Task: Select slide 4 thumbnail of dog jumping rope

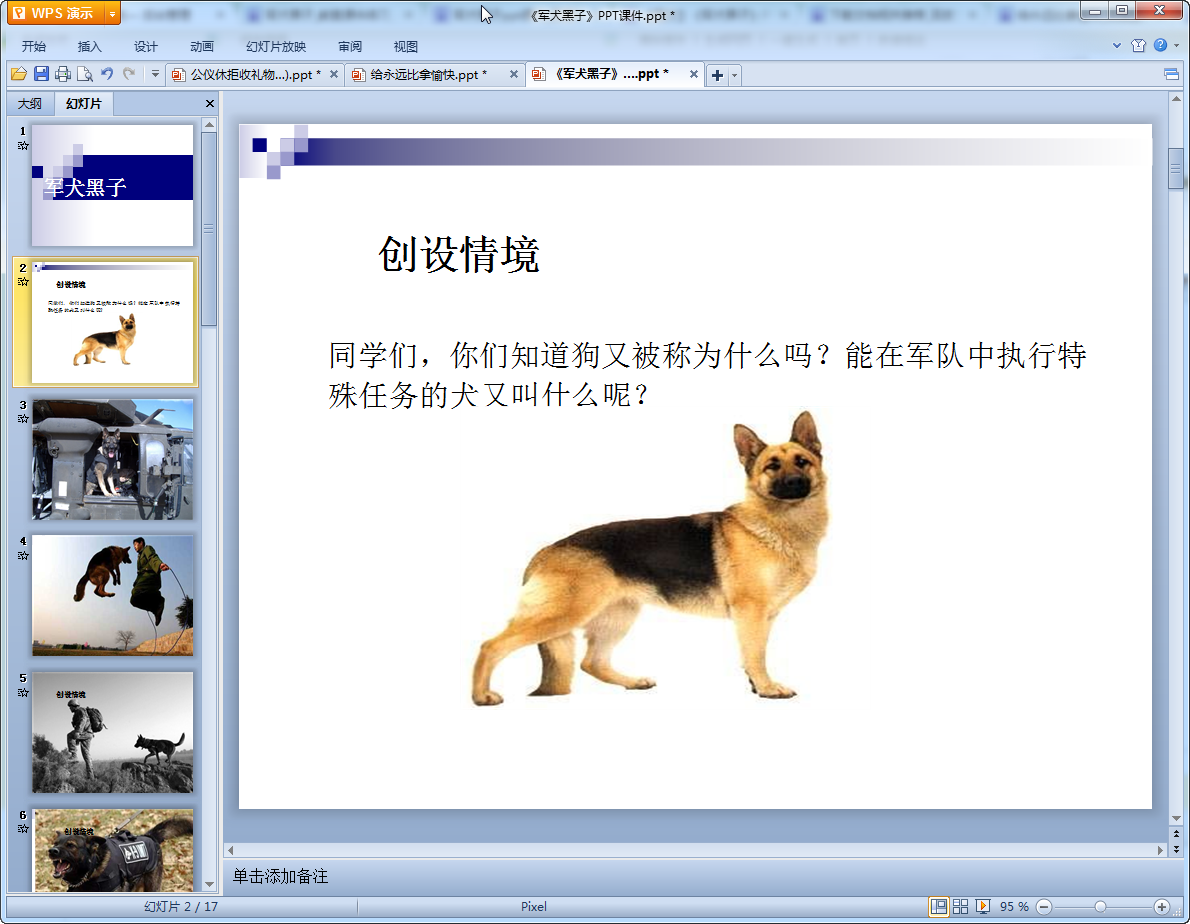Action: [112, 596]
